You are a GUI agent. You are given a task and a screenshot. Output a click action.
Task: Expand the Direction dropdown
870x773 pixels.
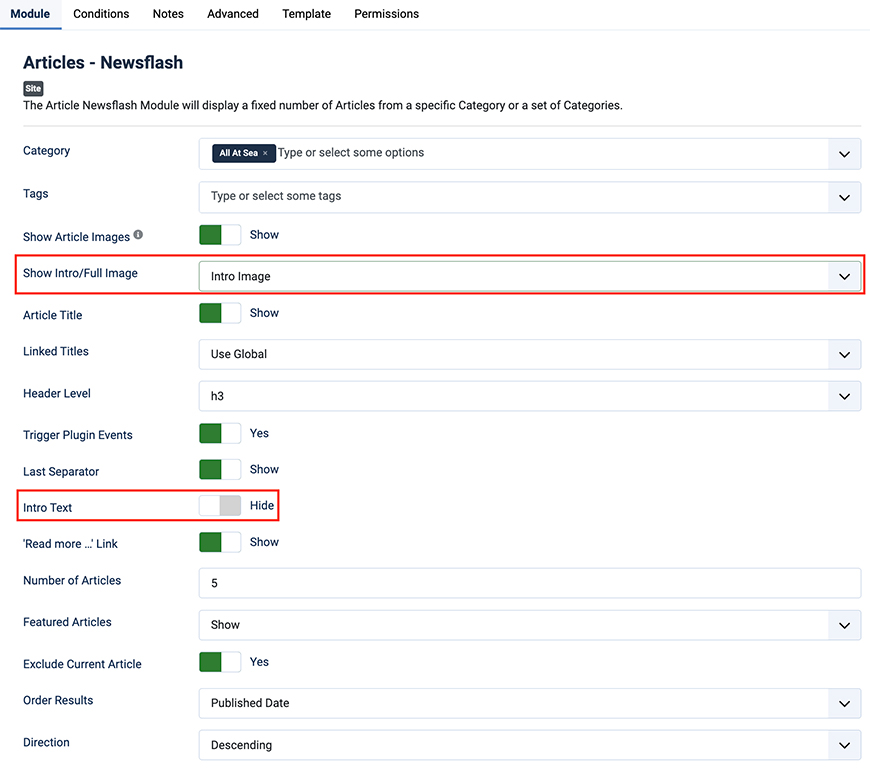tap(529, 745)
